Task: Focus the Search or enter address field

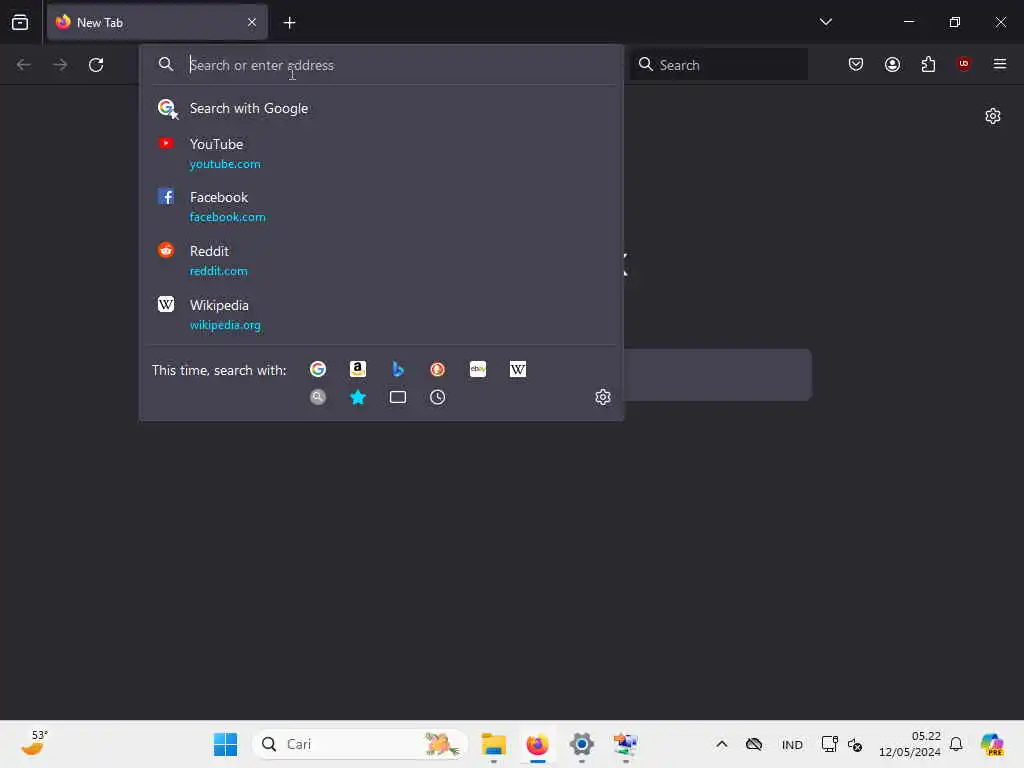Action: pos(382,65)
